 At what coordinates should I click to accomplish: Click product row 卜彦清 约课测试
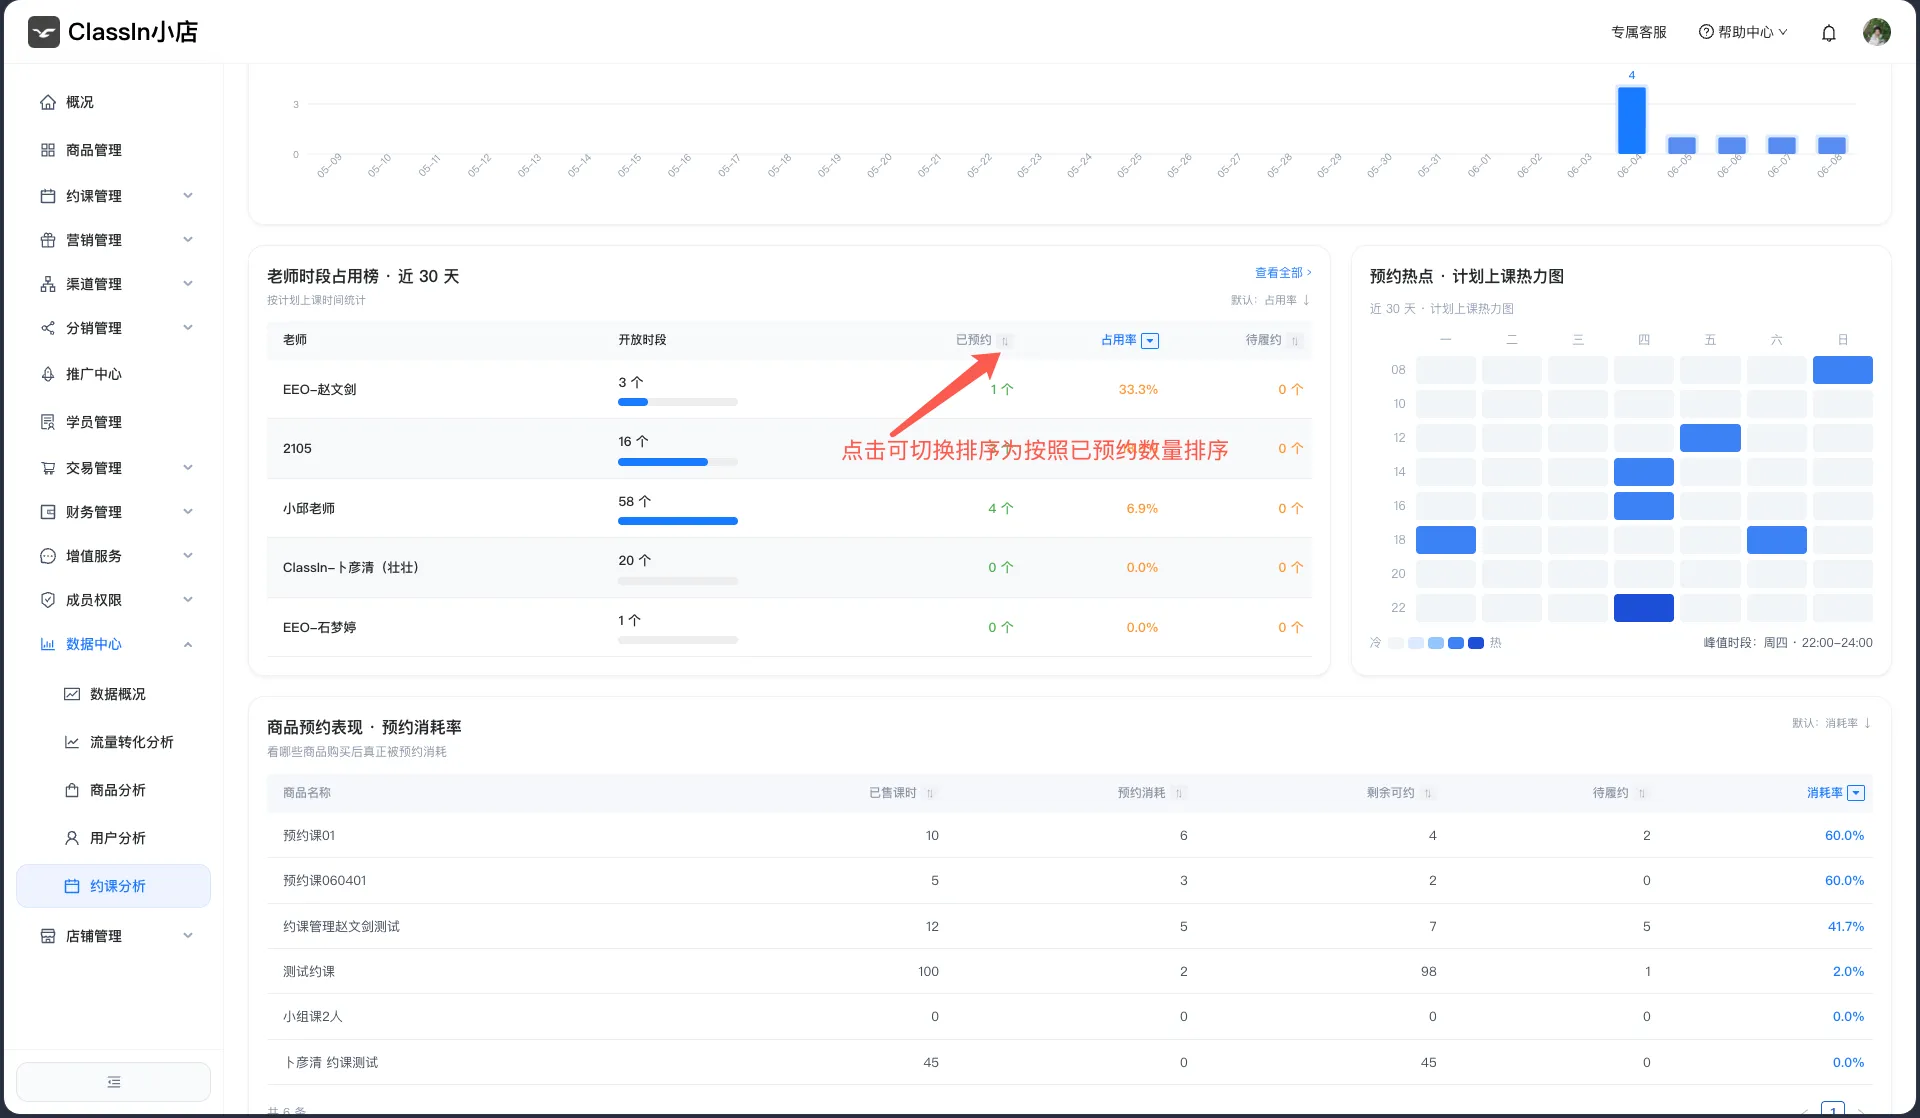tap(1069, 1063)
